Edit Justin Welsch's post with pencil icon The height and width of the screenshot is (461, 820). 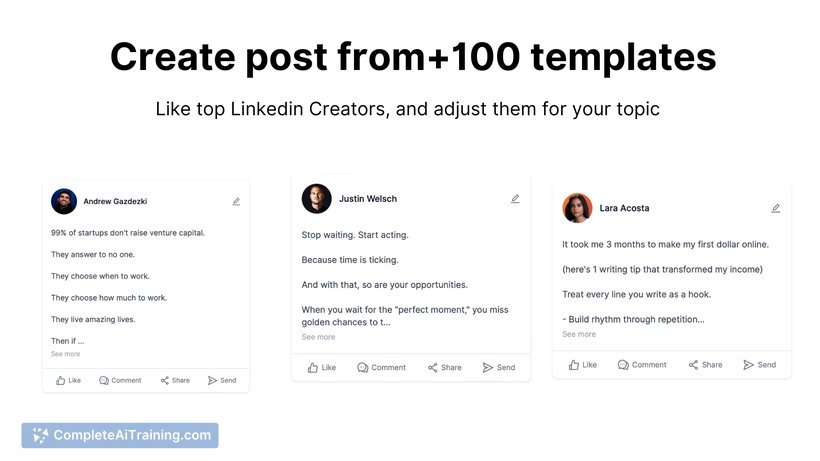click(x=515, y=199)
